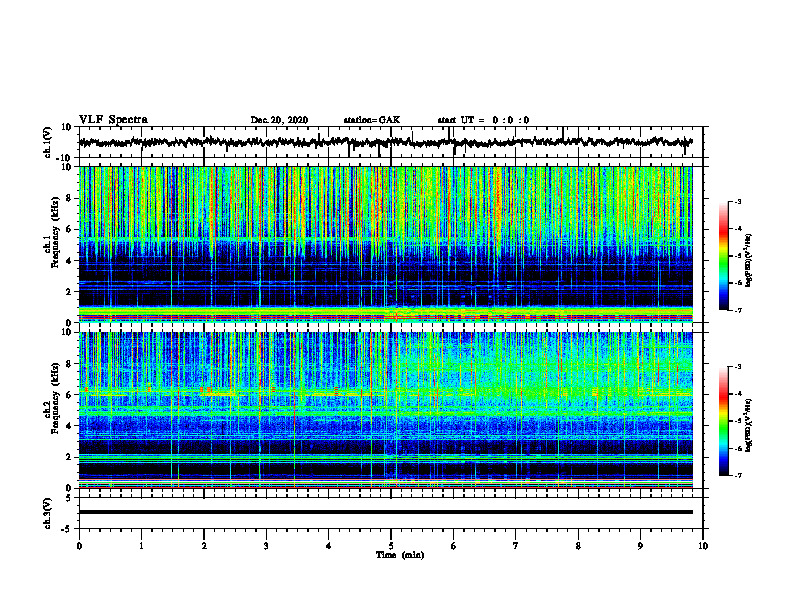Click the "-5" tick on ch.3 voltage axis
792x612 pixels.
[68, 529]
